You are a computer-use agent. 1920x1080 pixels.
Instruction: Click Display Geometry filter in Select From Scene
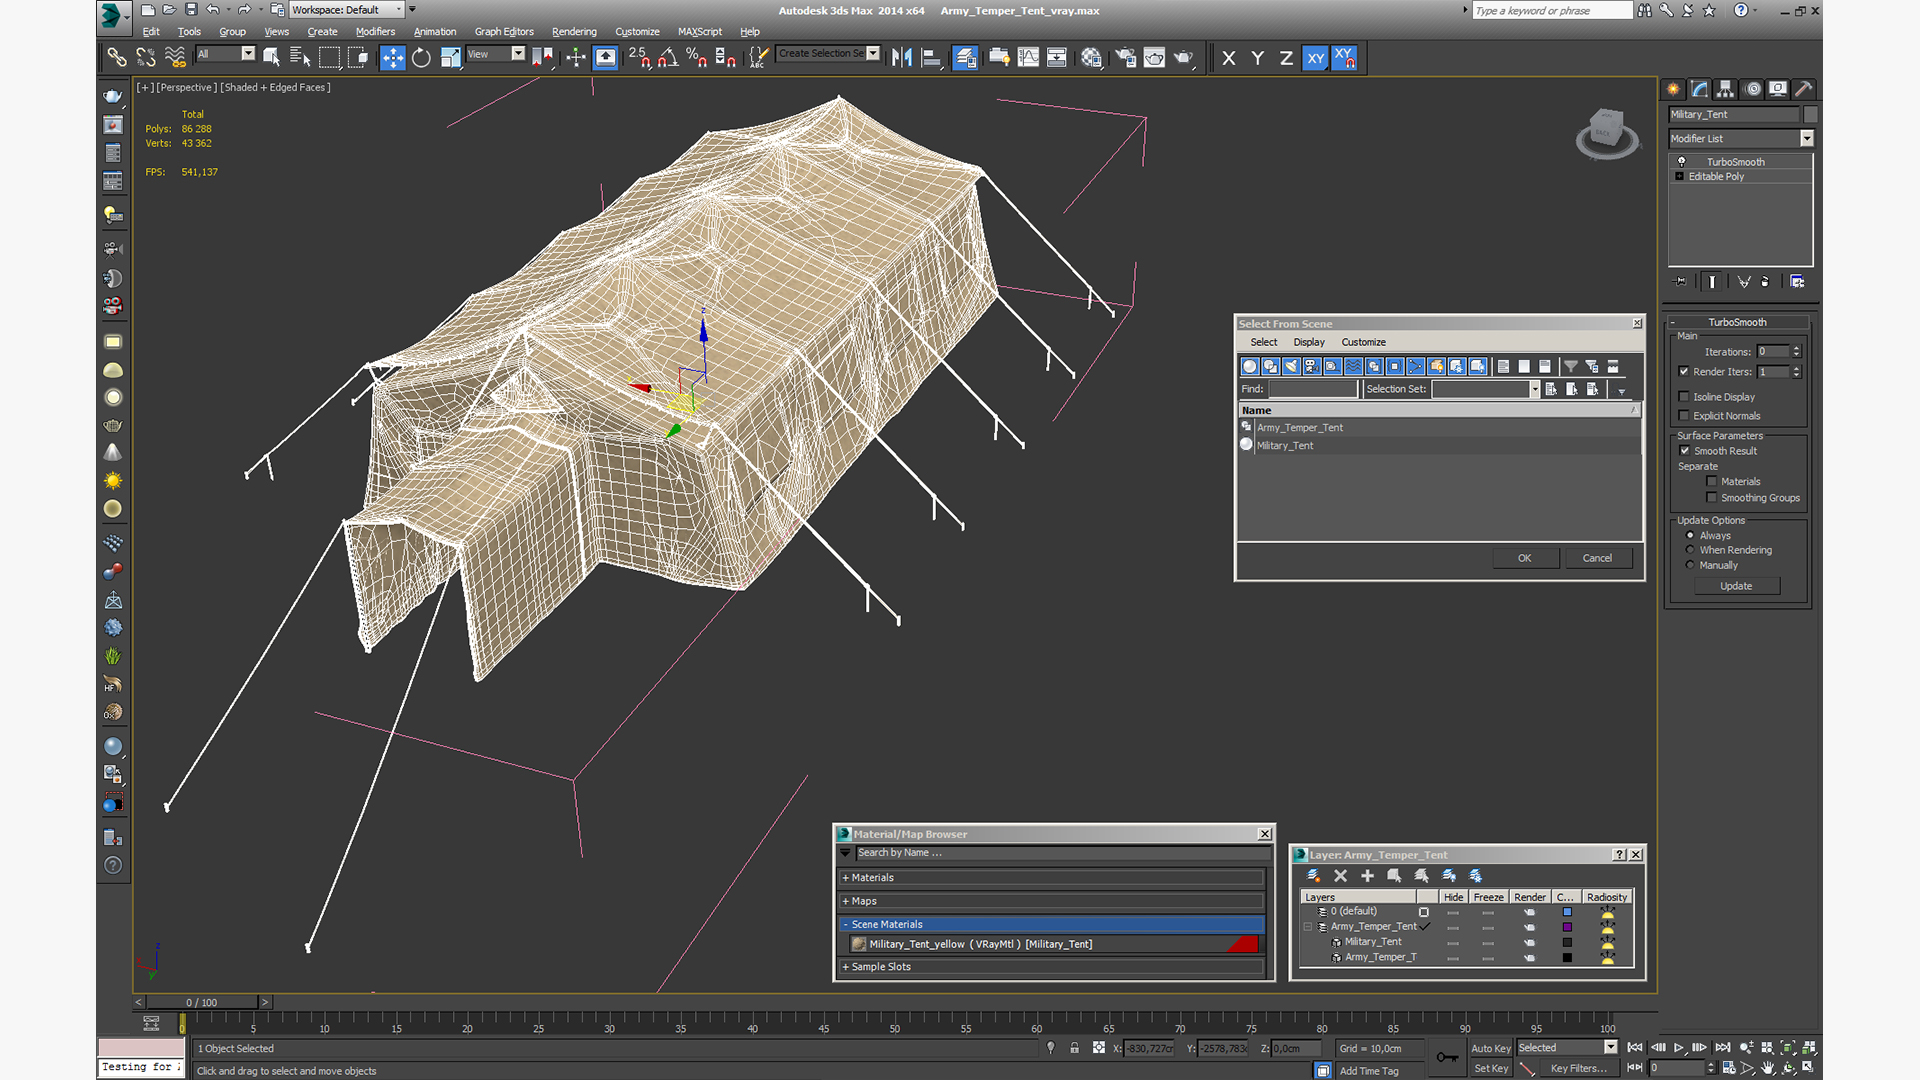point(1250,366)
